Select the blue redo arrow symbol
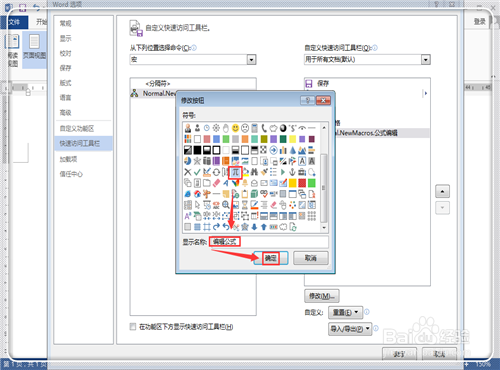The image size is (500, 370). pyautogui.click(x=216, y=227)
